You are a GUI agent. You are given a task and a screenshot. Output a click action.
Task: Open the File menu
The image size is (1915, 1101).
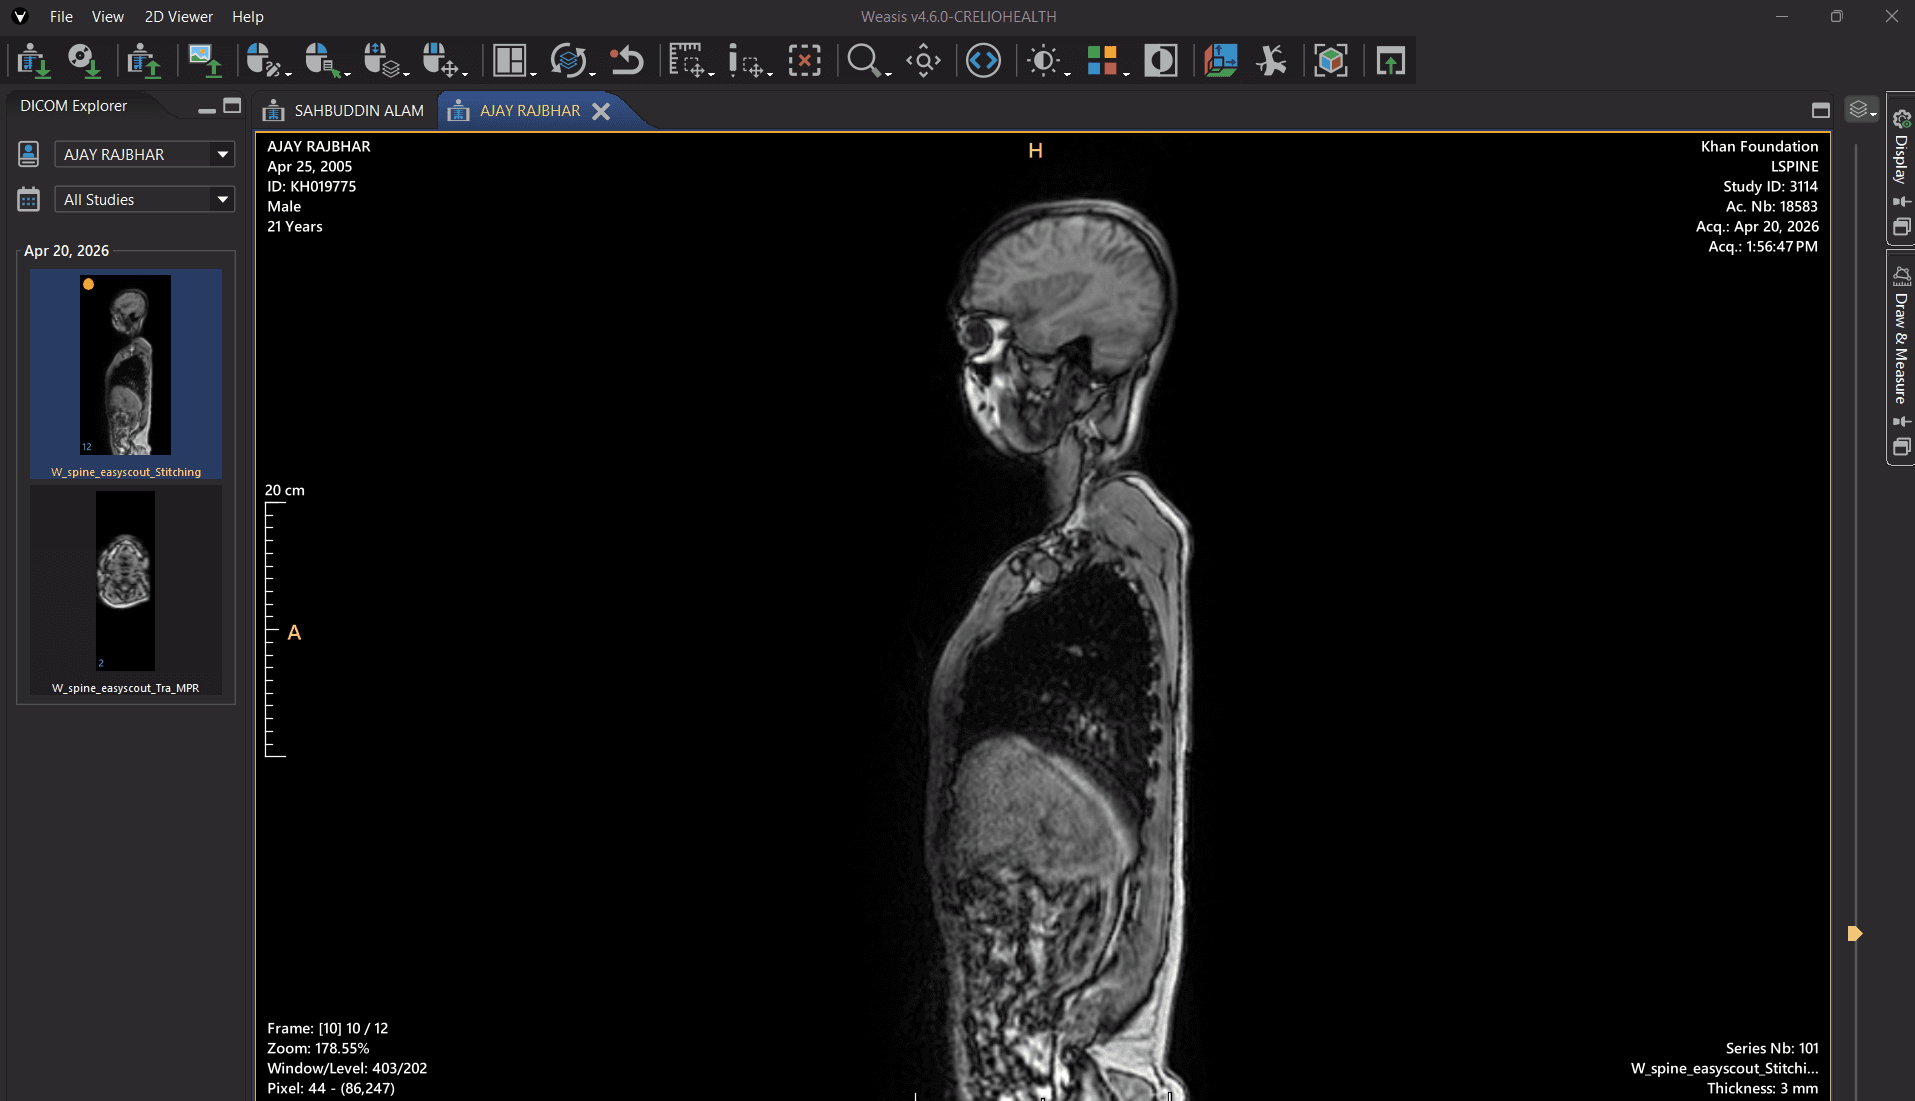click(61, 17)
